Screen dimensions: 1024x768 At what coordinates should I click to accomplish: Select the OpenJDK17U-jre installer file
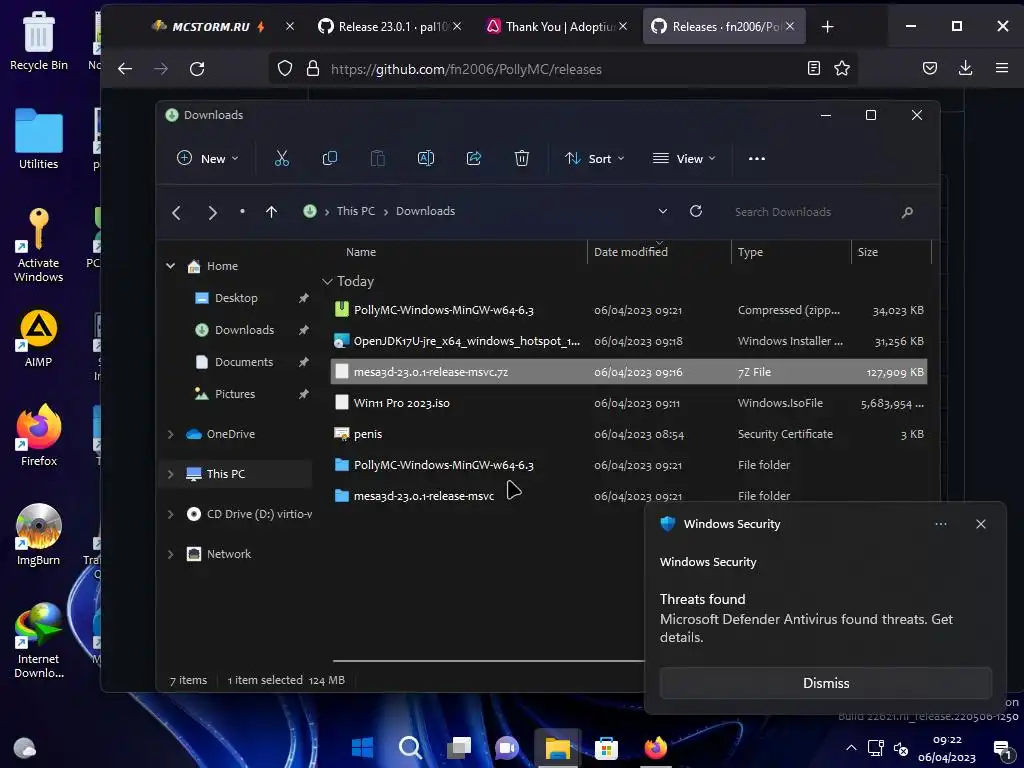[x=629, y=341]
